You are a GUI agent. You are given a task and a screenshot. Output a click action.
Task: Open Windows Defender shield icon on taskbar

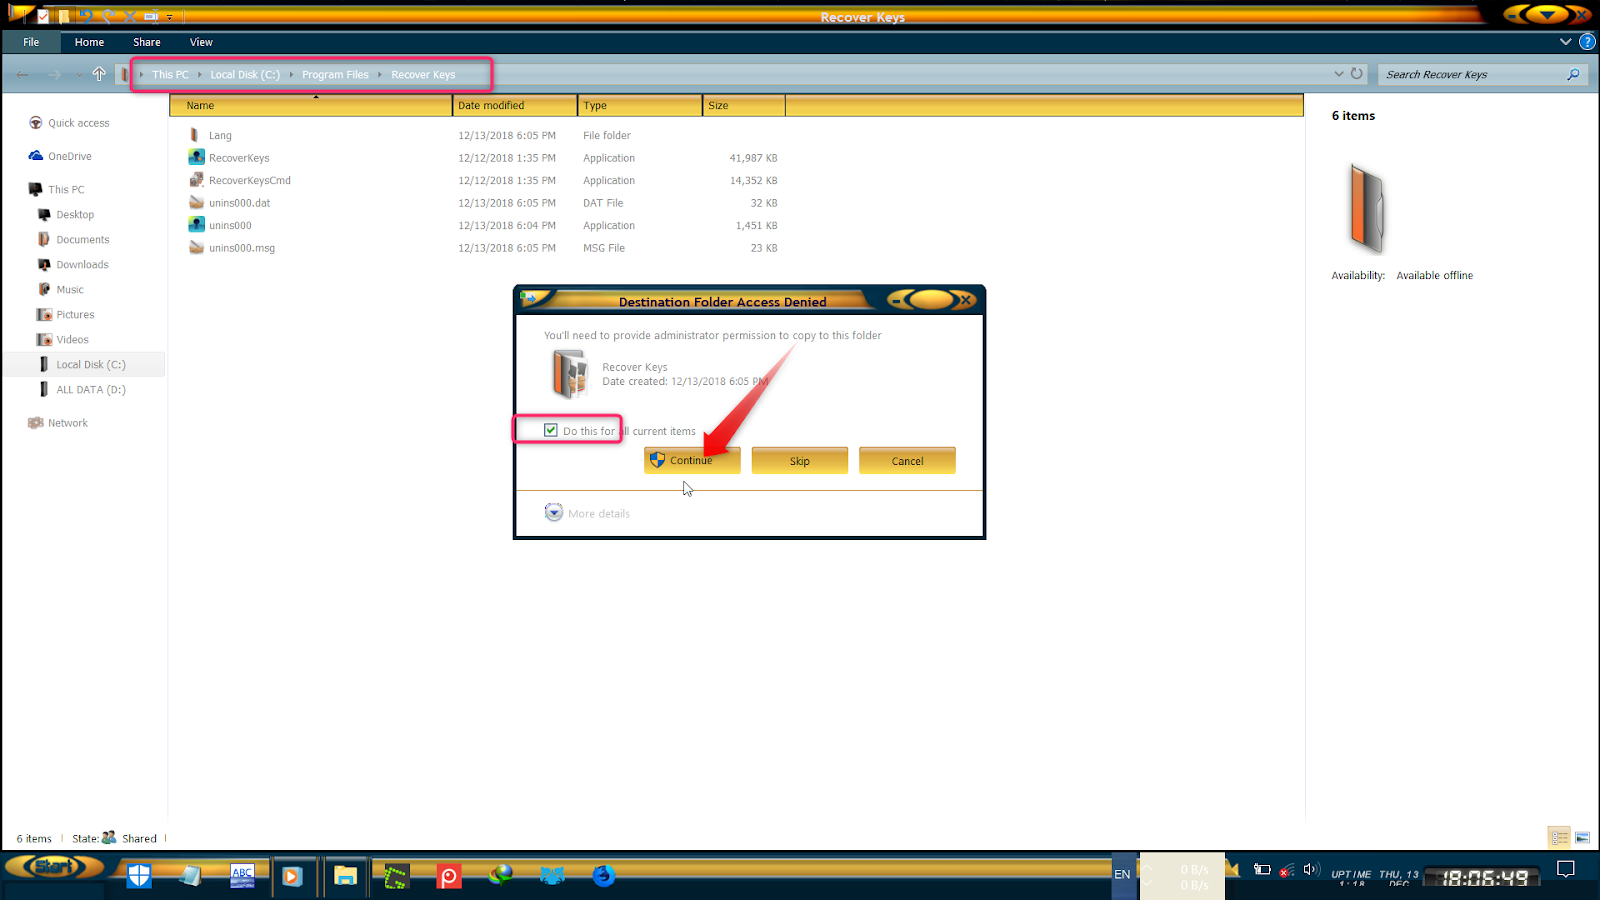click(139, 876)
